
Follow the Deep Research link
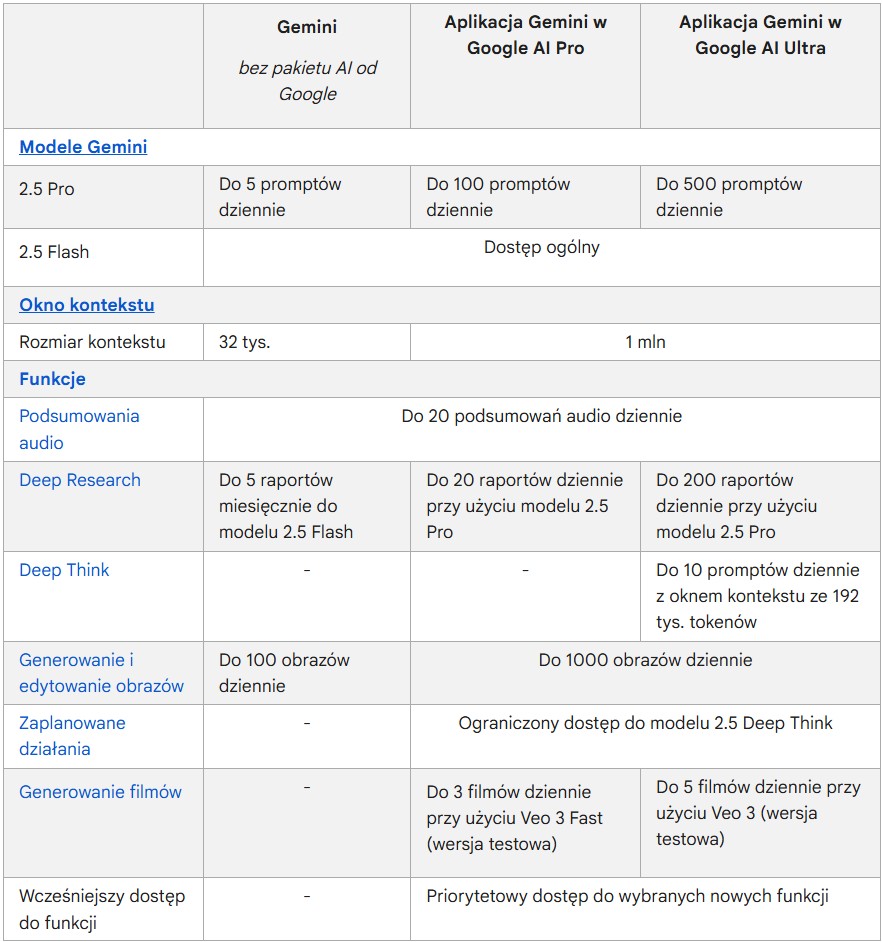pos(80,480)
